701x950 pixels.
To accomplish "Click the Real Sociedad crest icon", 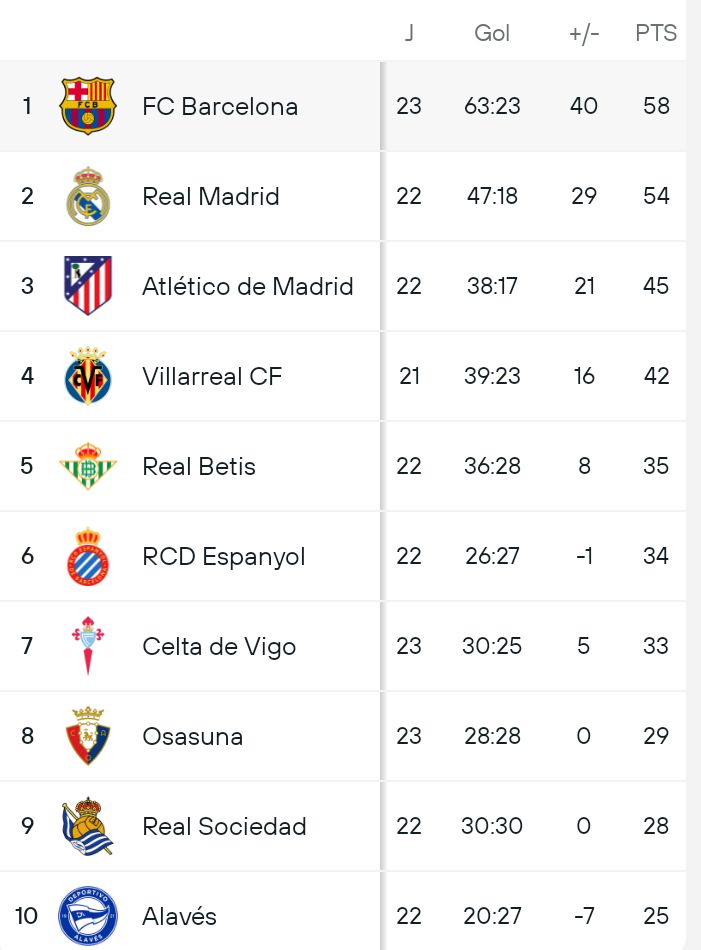I will tap(88, 826).
